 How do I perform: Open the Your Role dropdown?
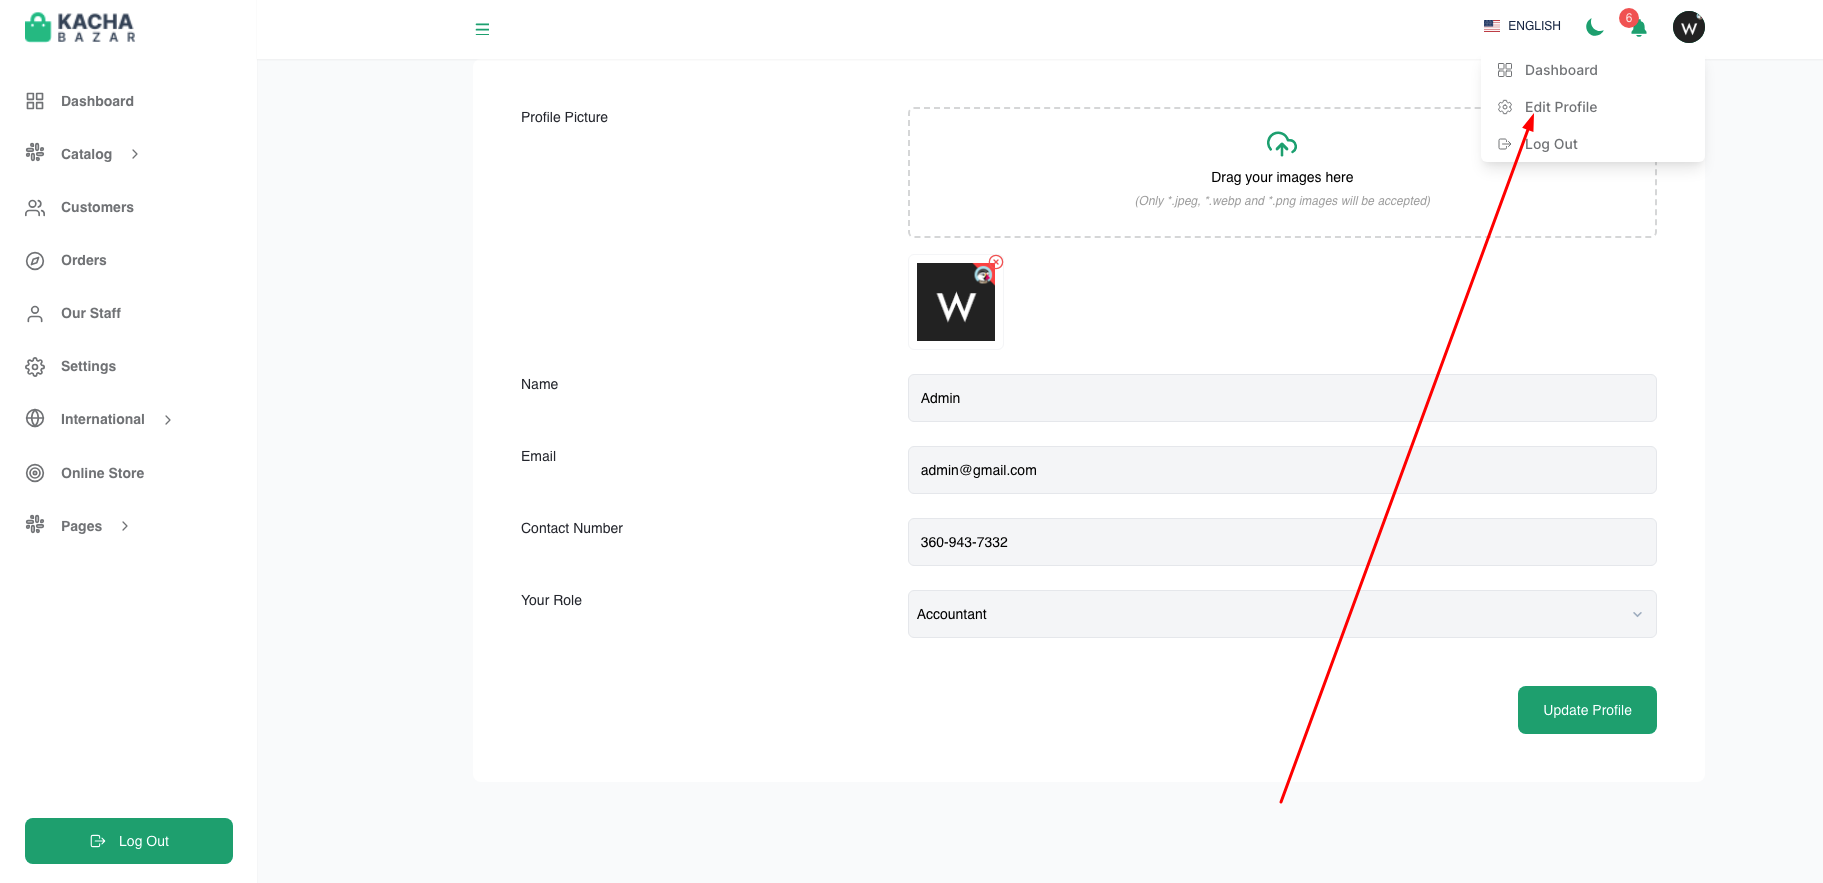coord(1282,614)
